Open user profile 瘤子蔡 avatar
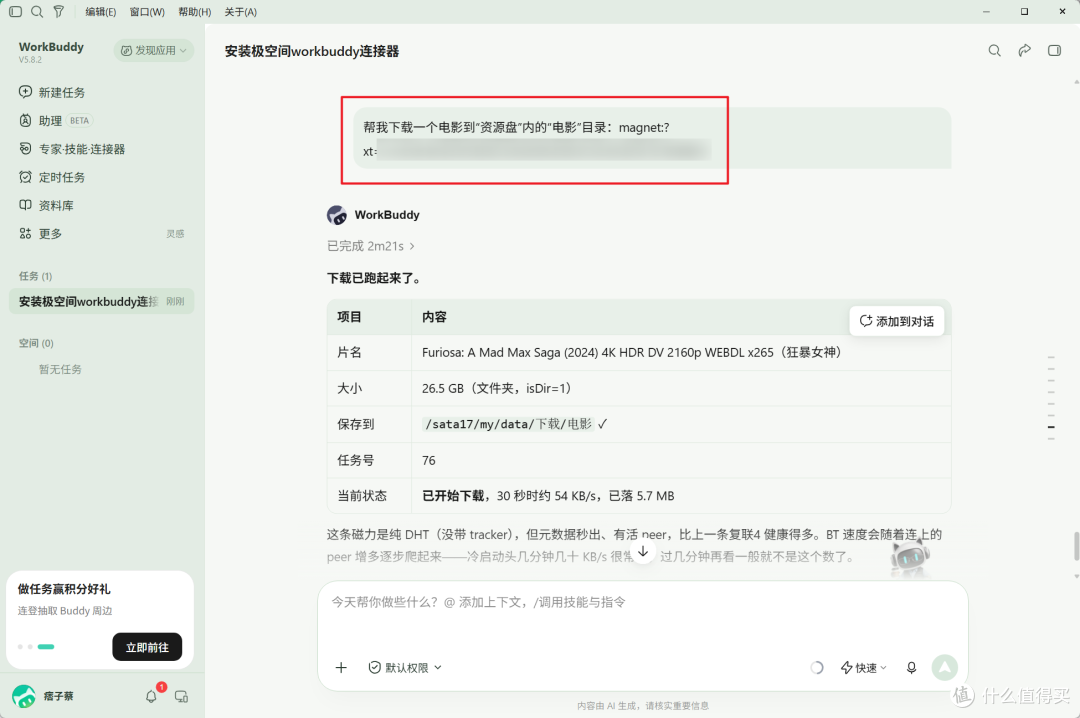Image resolution: width=1080 pixels, height=718 pixels. 24,696
